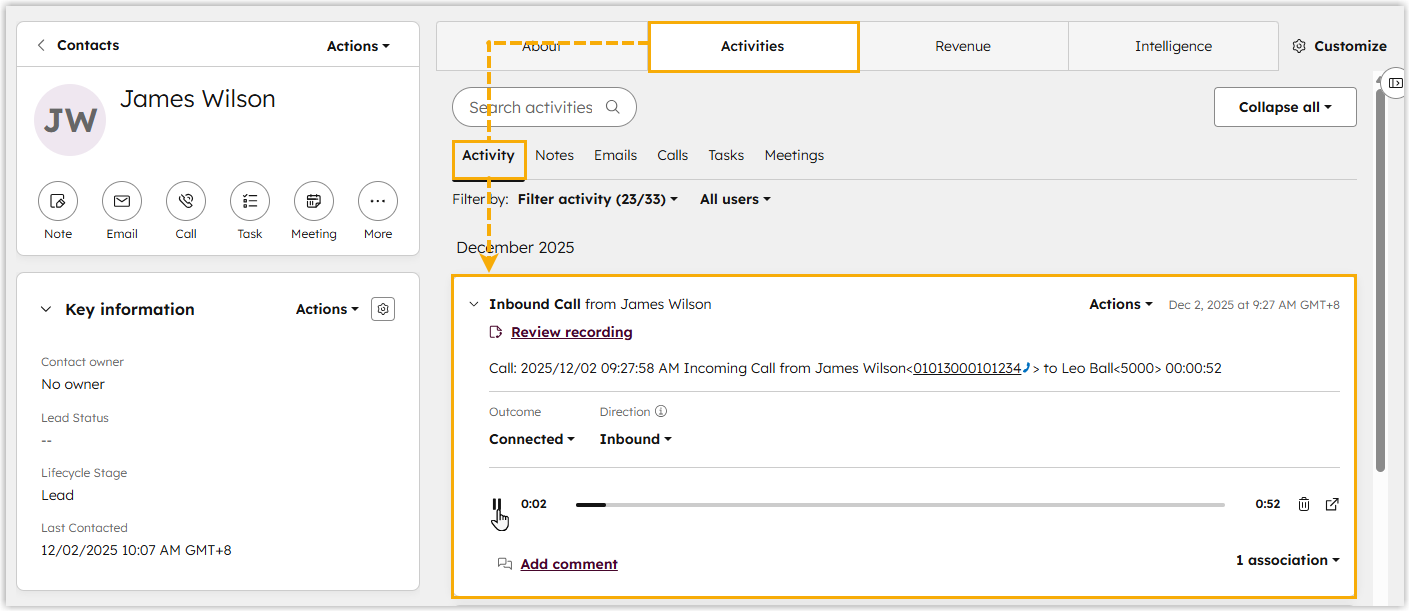Open the More options ellipsis icon
This screenshot has width=1410, height=612.
coord(378,201)
